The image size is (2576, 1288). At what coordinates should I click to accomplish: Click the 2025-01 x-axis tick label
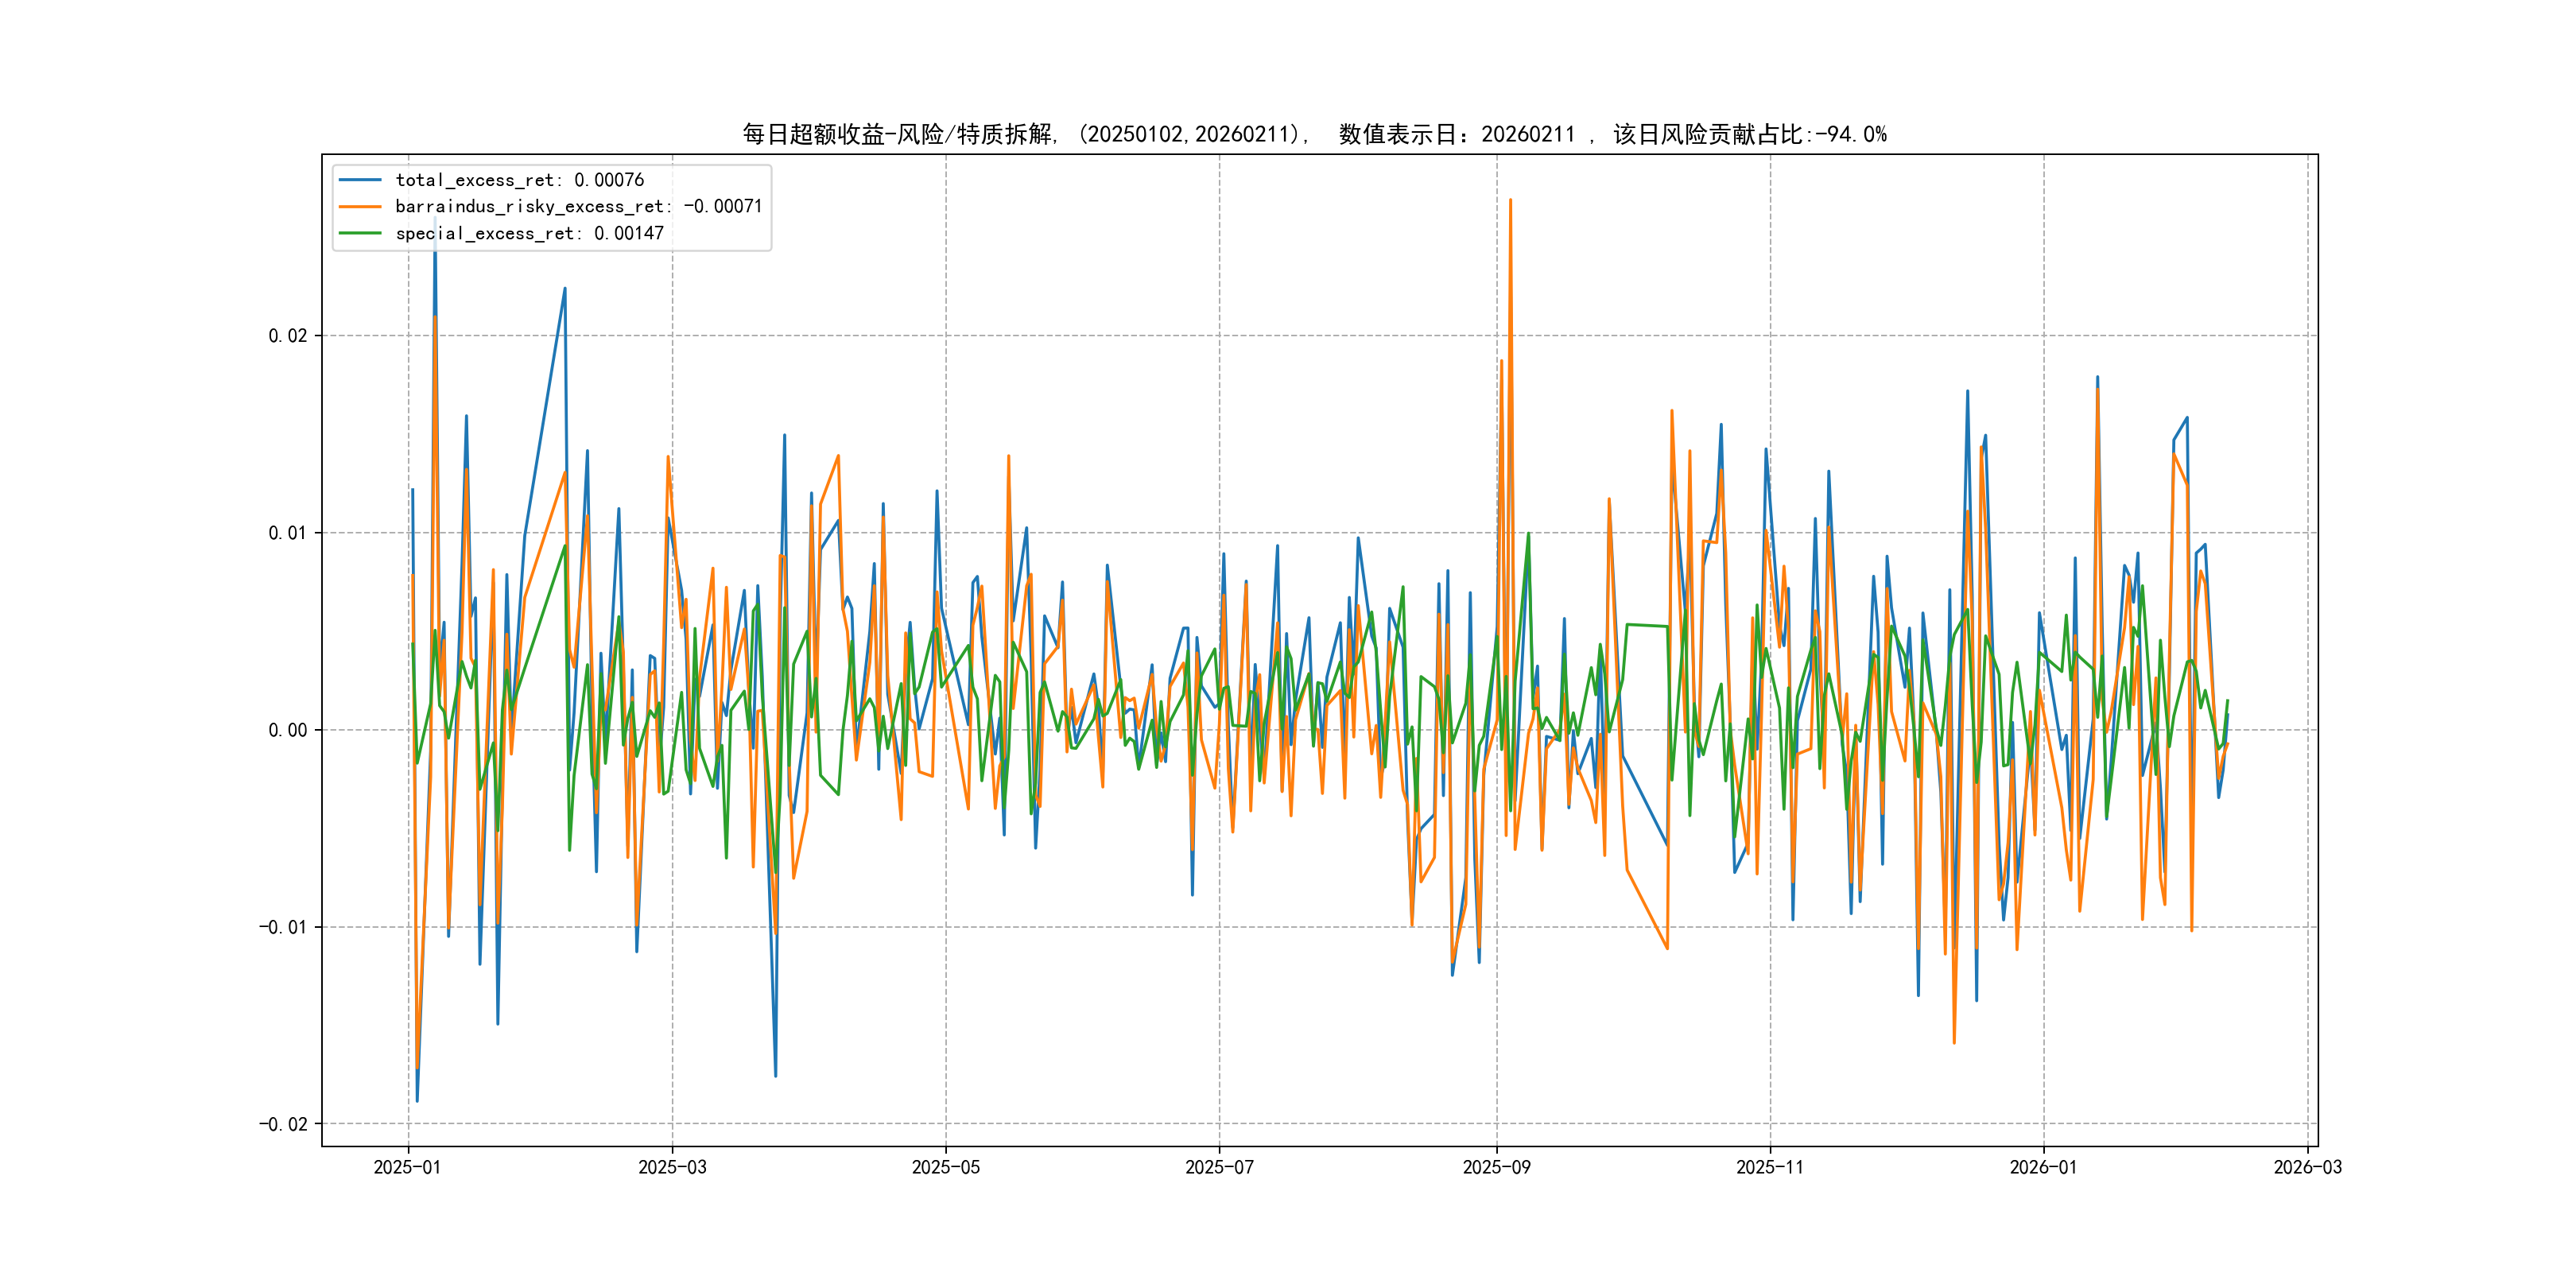(407, 1167)
